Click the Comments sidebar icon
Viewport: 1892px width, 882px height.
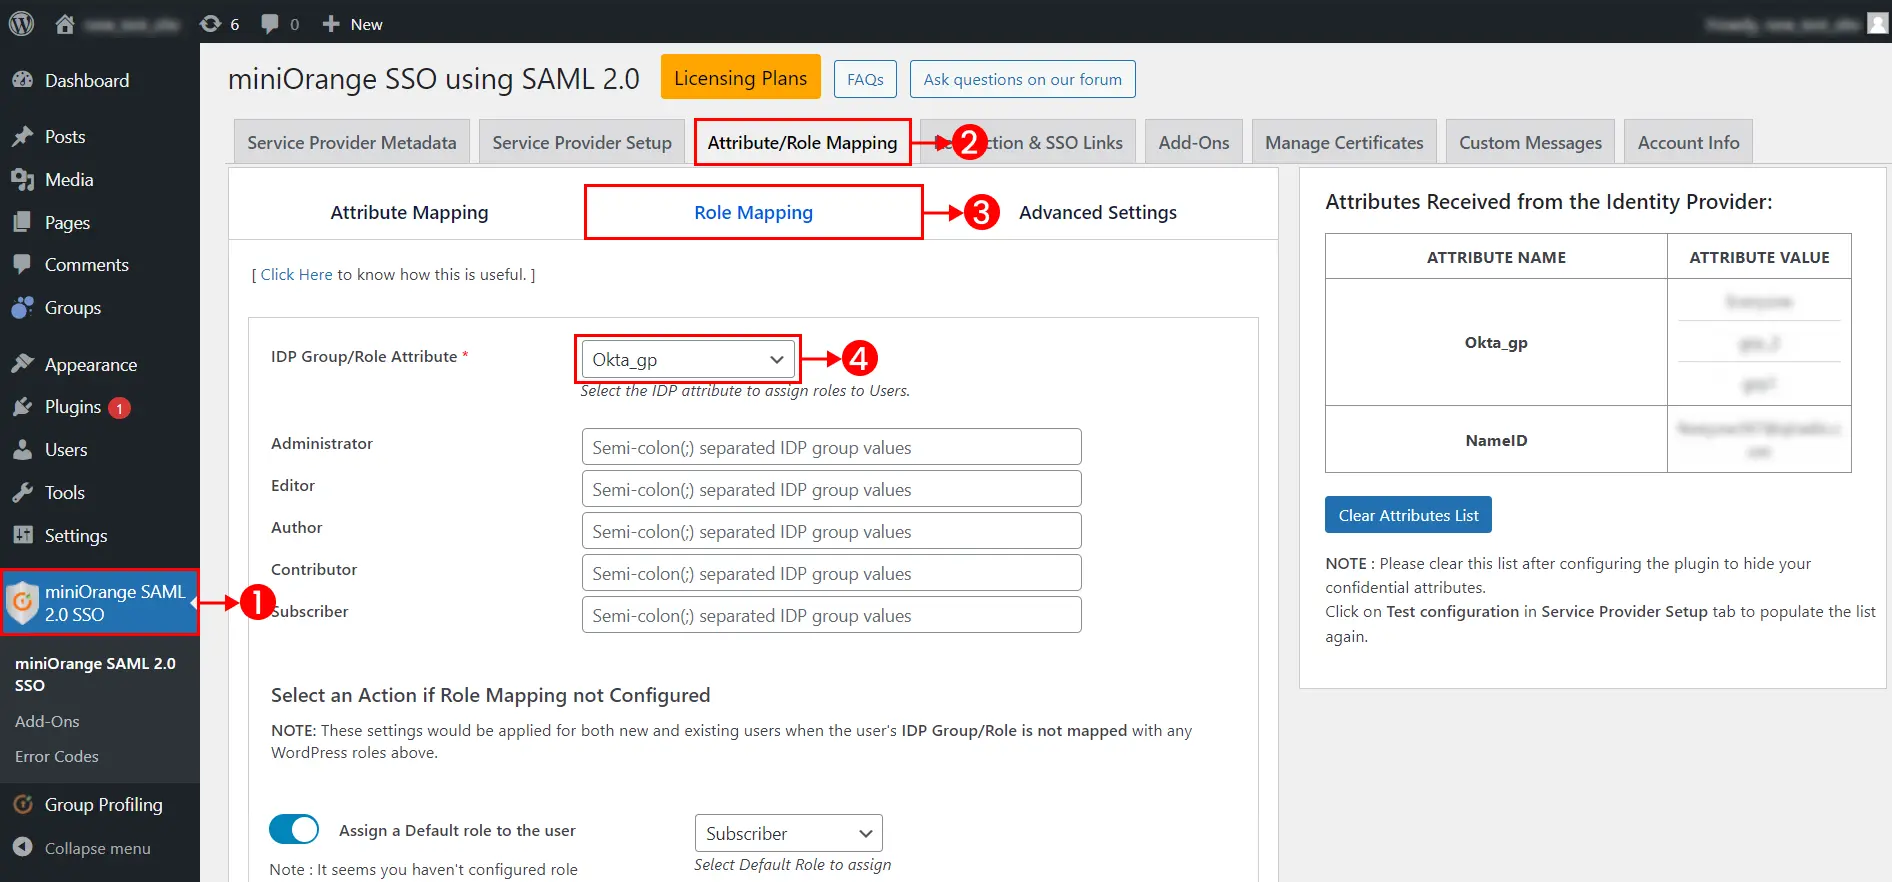[x=23, y=264]
